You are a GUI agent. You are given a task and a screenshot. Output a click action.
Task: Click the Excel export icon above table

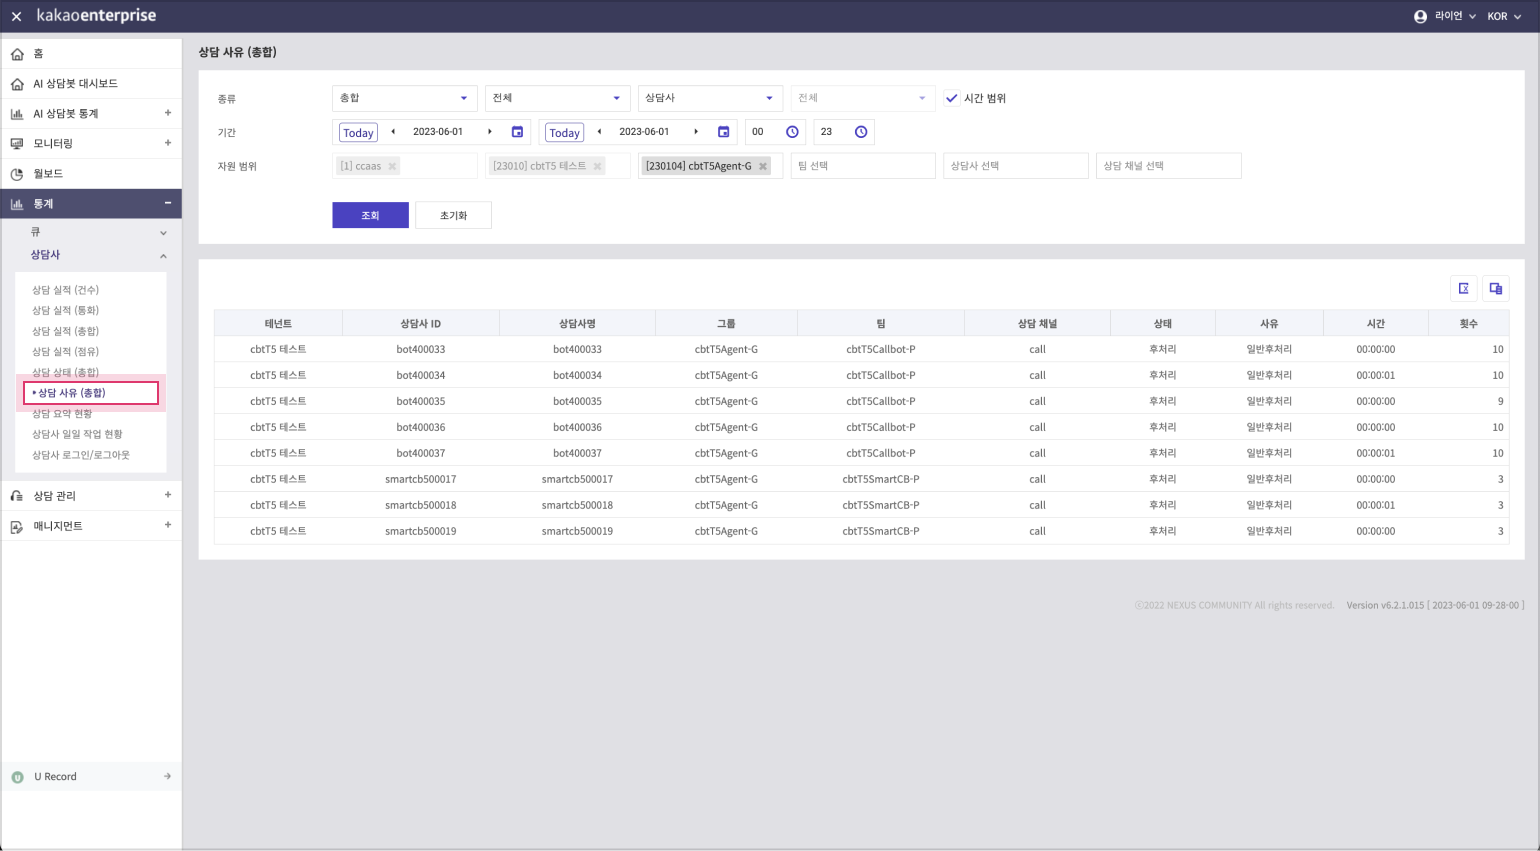click(1463, 289)
